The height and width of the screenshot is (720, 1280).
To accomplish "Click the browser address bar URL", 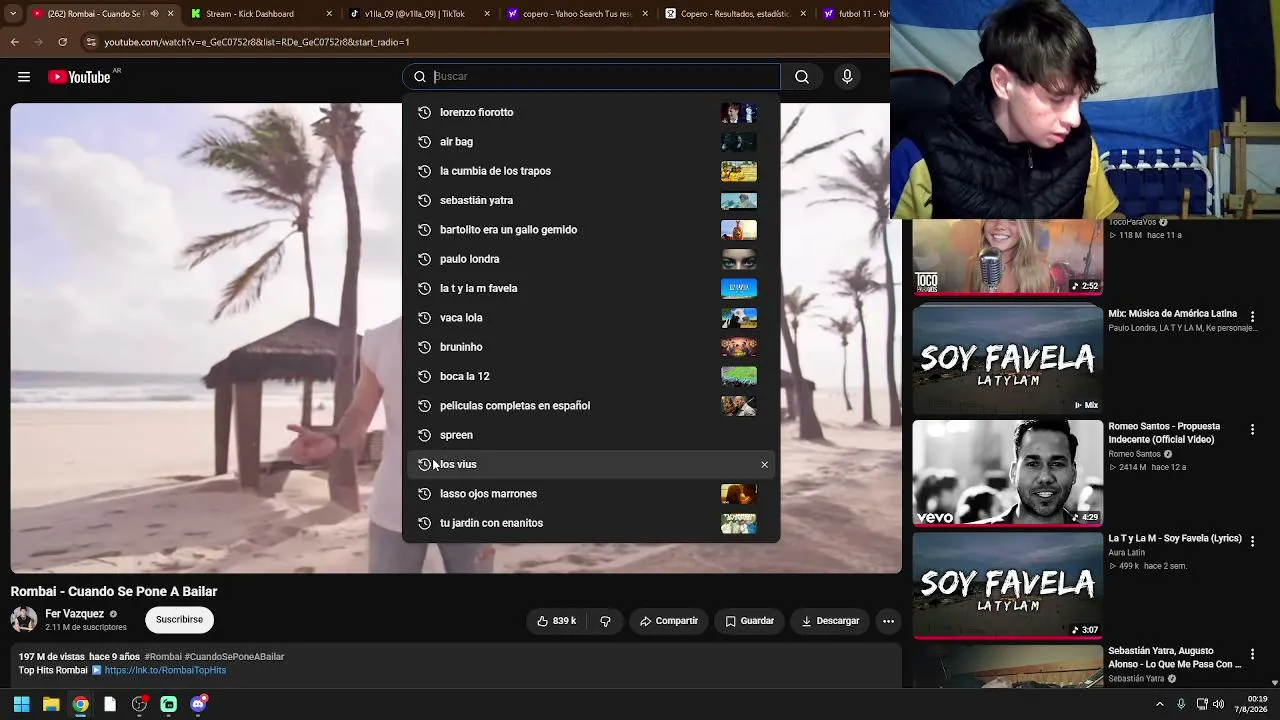I will (257, 42).
